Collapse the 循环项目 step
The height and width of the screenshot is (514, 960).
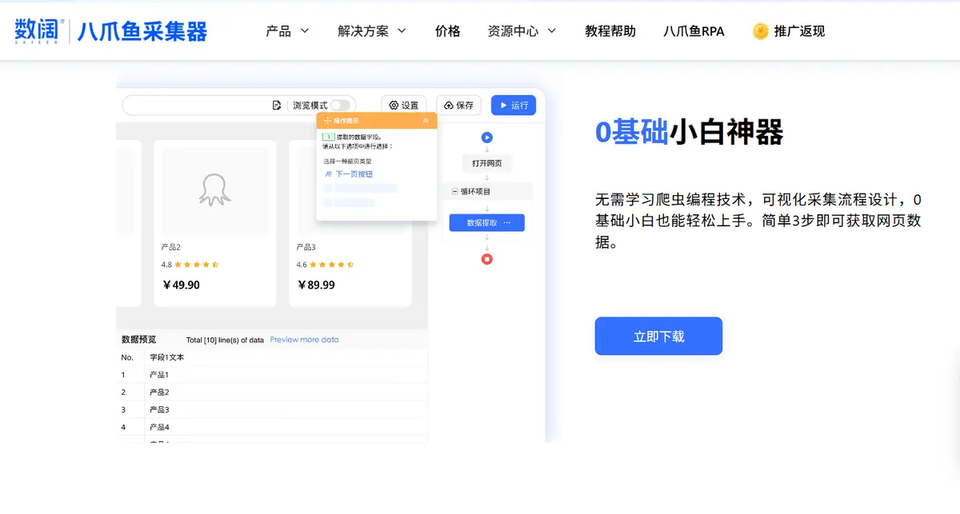455,192
